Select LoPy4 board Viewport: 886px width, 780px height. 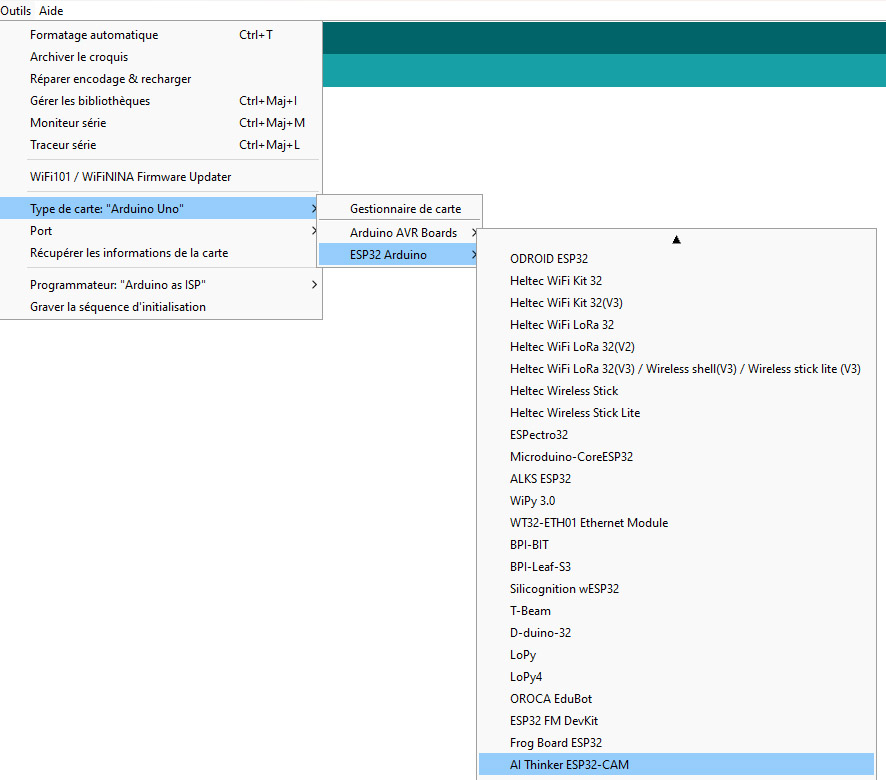click(676, 678)
